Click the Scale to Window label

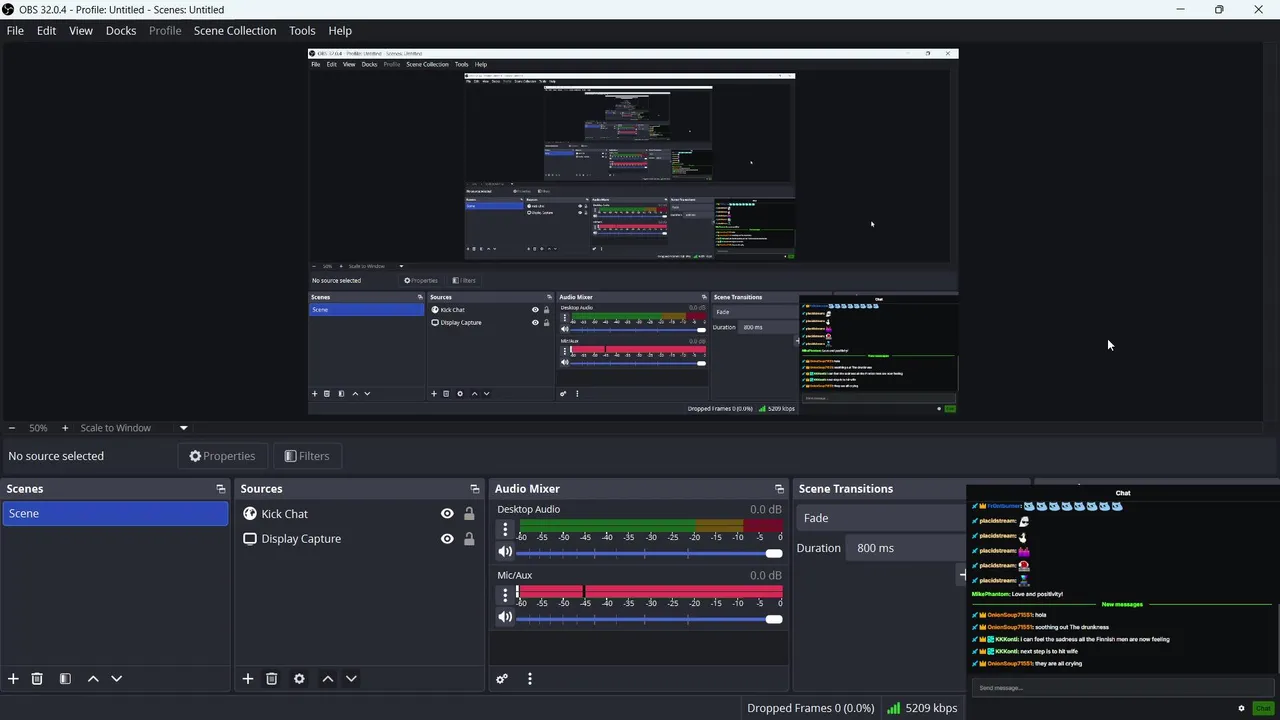pos(116,428)
